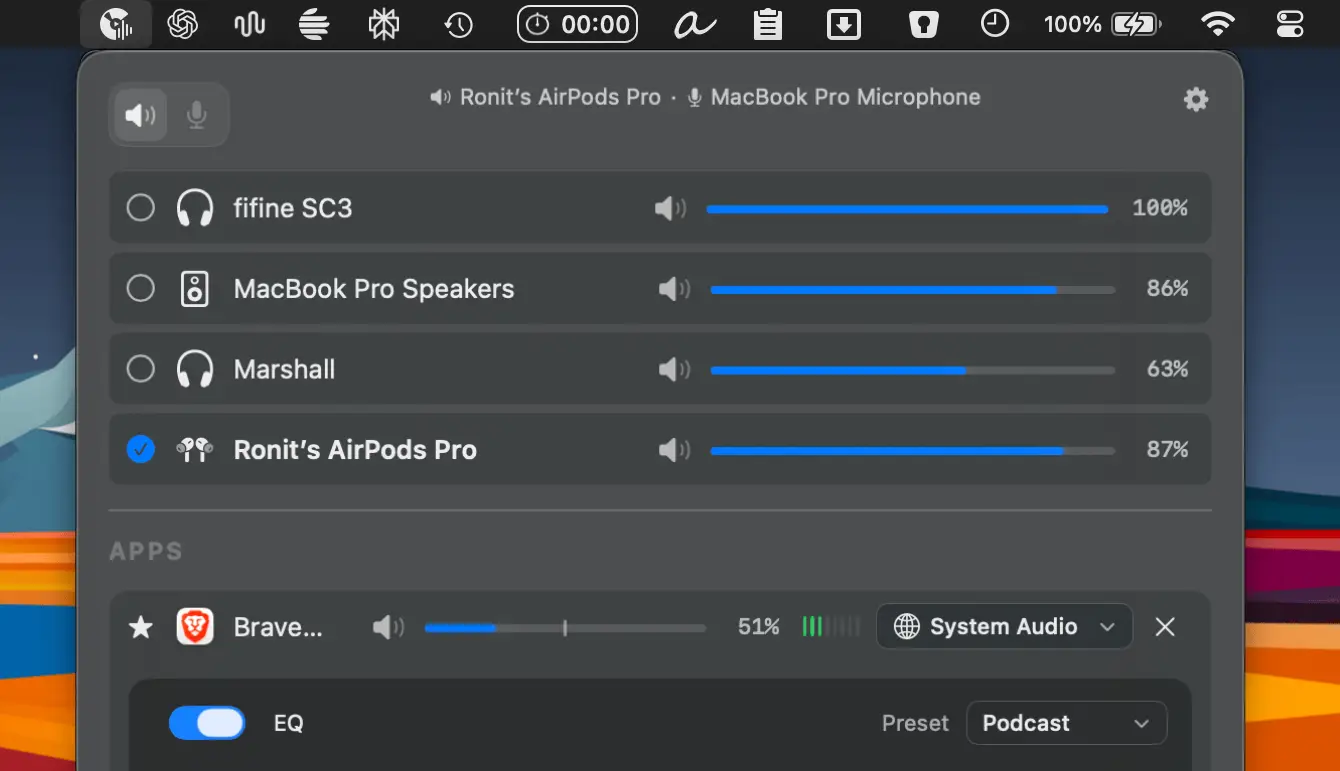Open the ChatGPT menu bar icon
The height and width of the screenshot is (771, 1340).
click(182, 24)
